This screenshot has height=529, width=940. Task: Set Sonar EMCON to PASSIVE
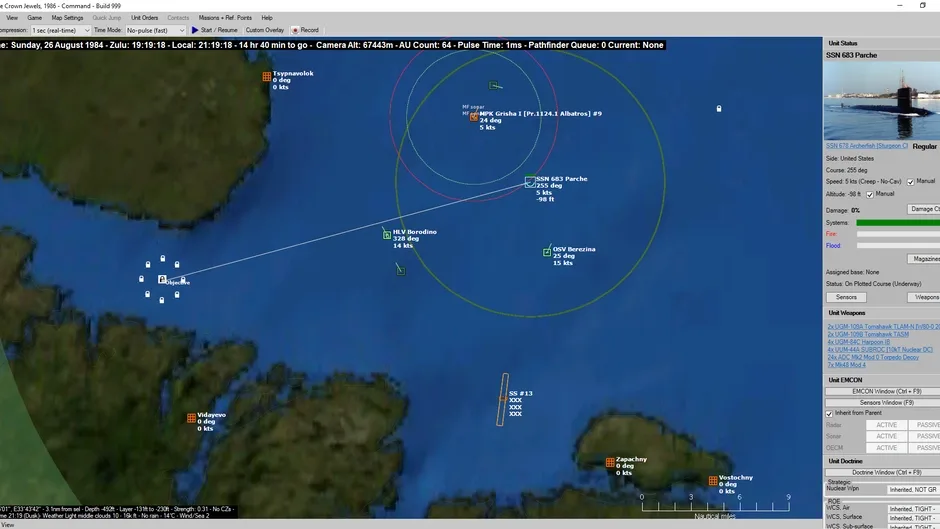pos(924,437)
